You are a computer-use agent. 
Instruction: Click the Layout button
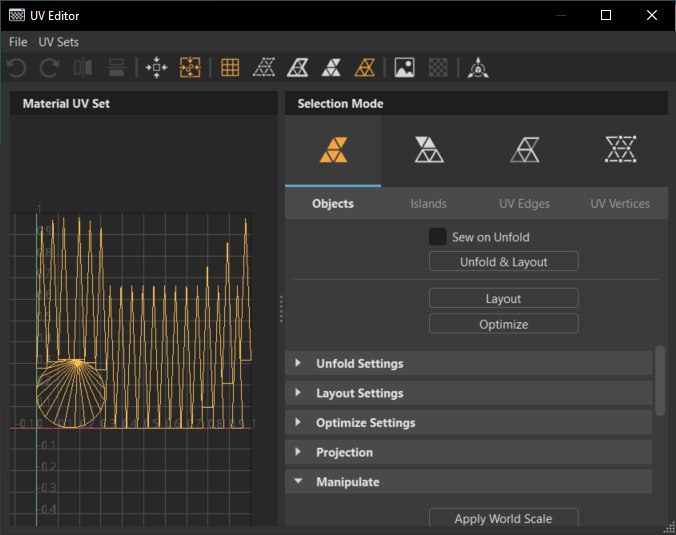click(504, 298)
